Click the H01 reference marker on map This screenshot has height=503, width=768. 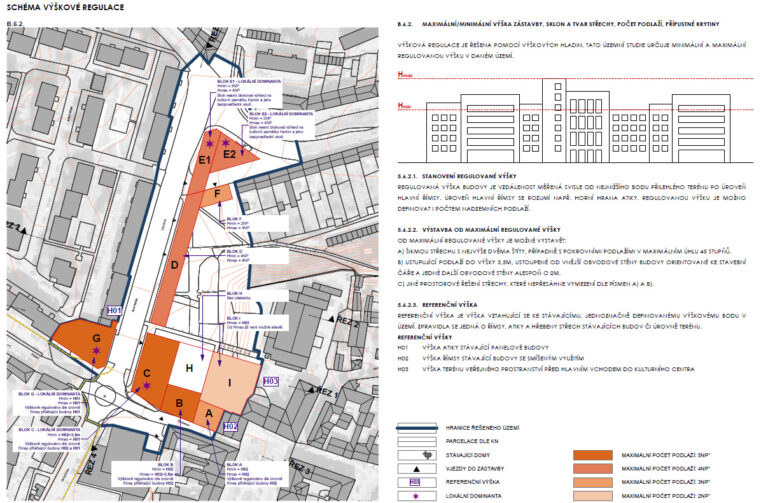(x=115, y=311)
